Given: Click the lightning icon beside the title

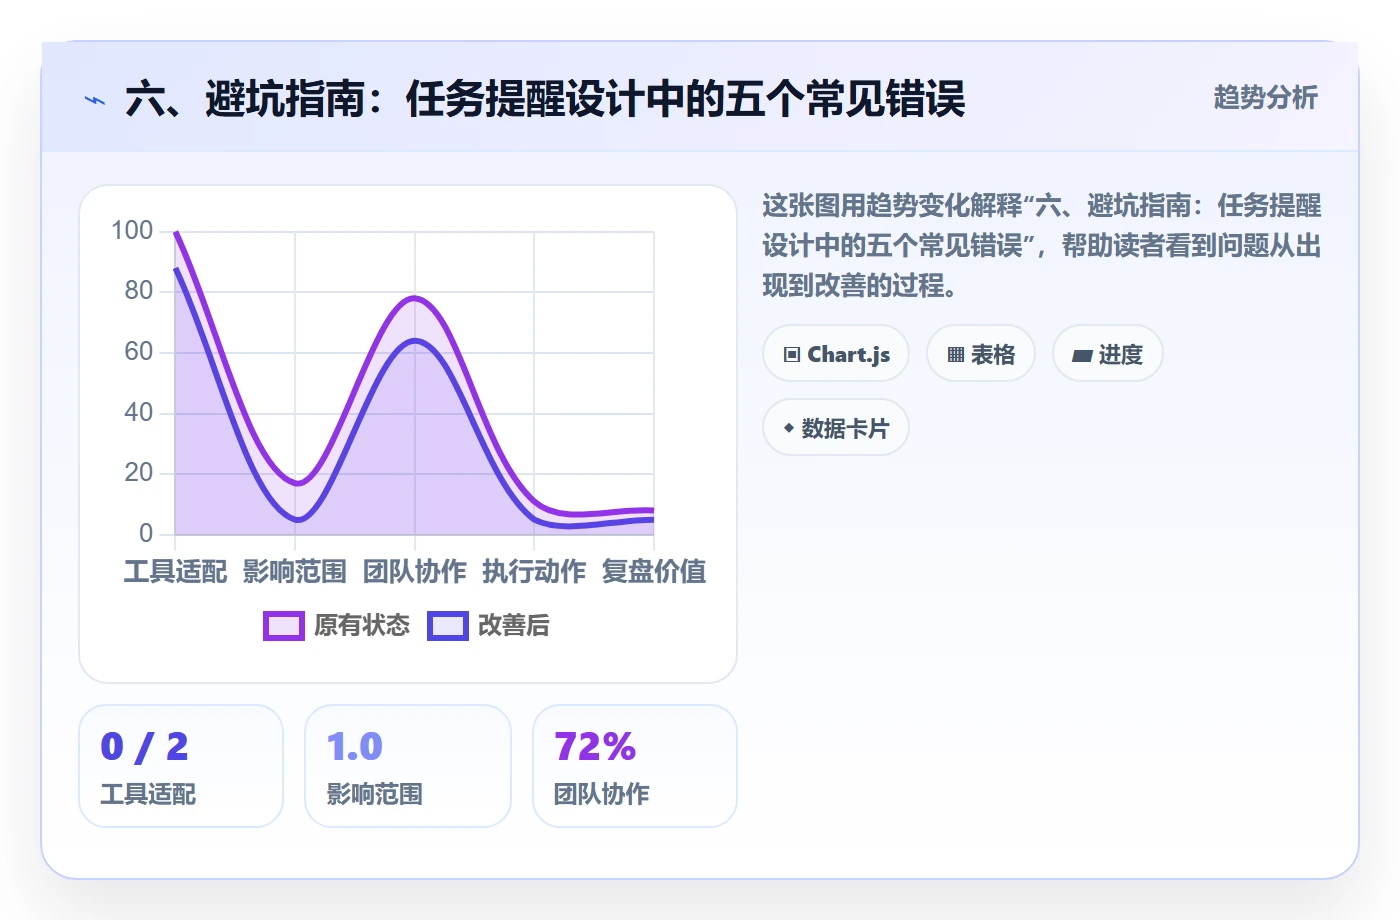Looking at the screenshot, I should point(95,100).
